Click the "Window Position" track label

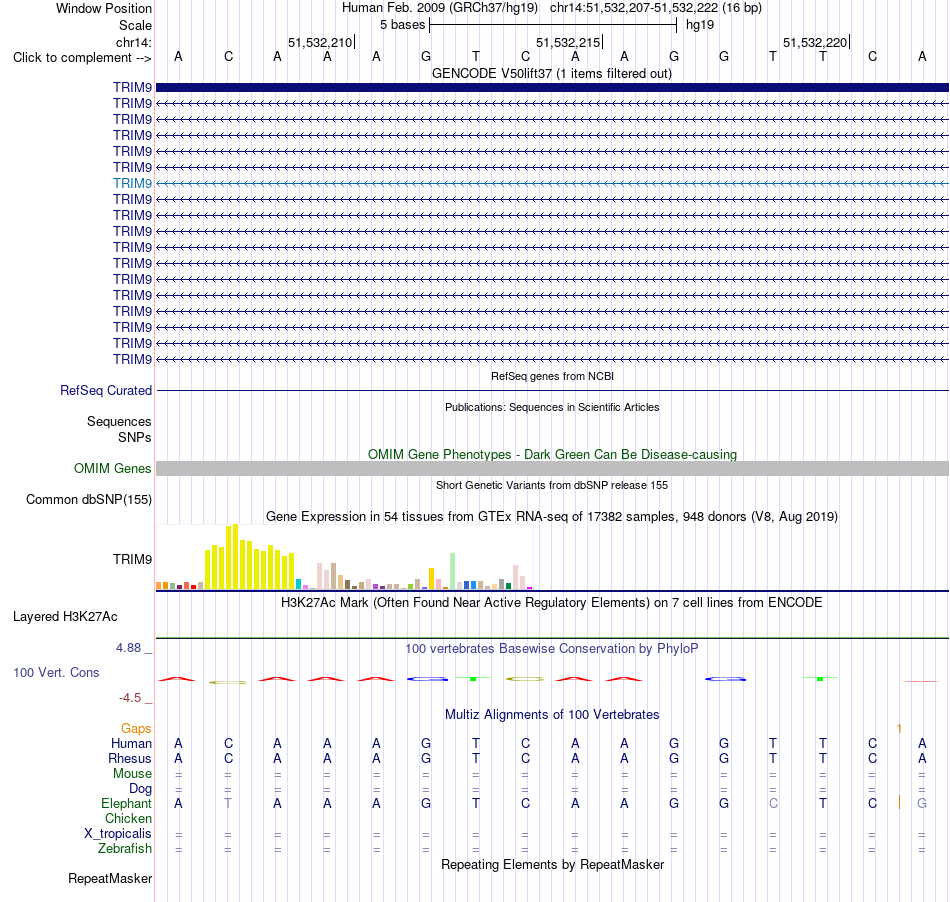(104, 8)
